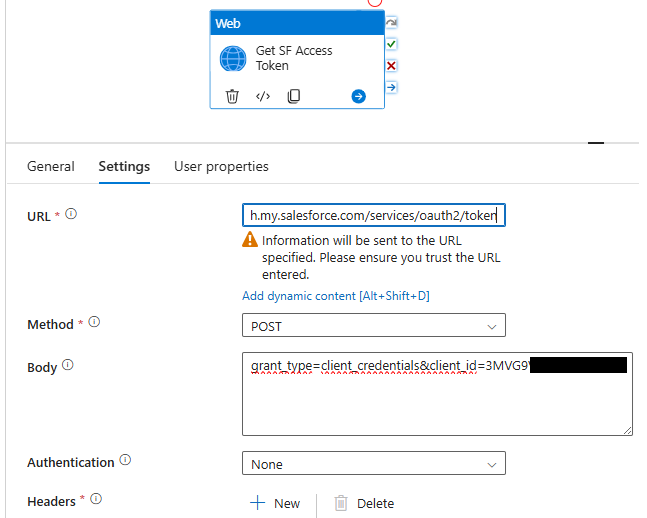Click the info icon beside URL

click(x=71, y=214)
